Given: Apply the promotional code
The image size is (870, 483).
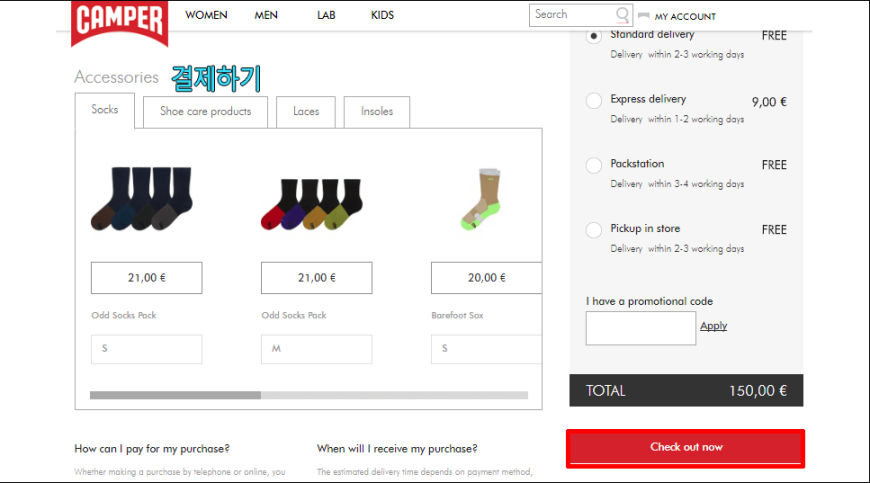Looking at the screenshot, I should point(714,326).
